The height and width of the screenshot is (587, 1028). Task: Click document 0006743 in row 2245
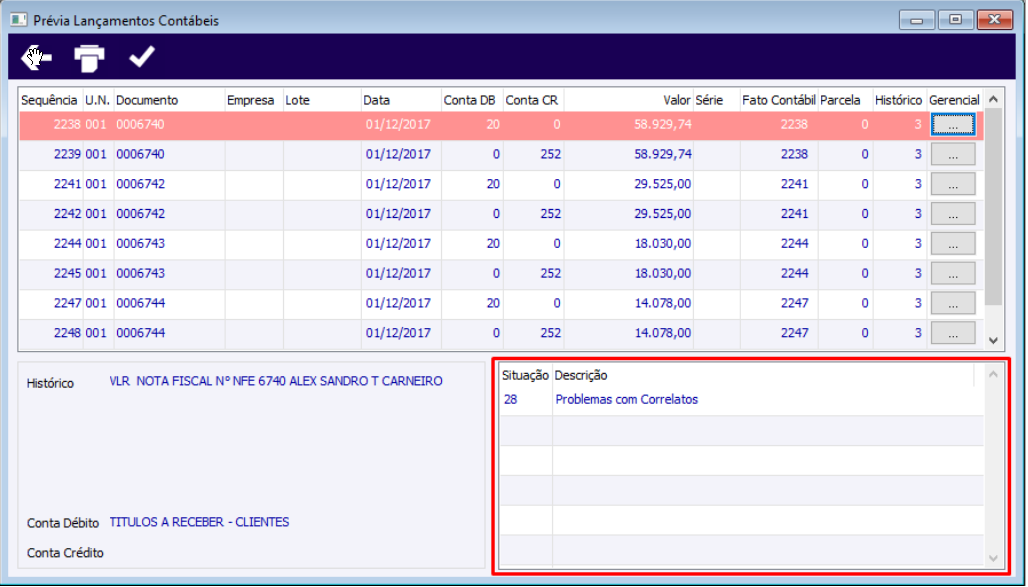pyautogui.click(x=140, y=273)
